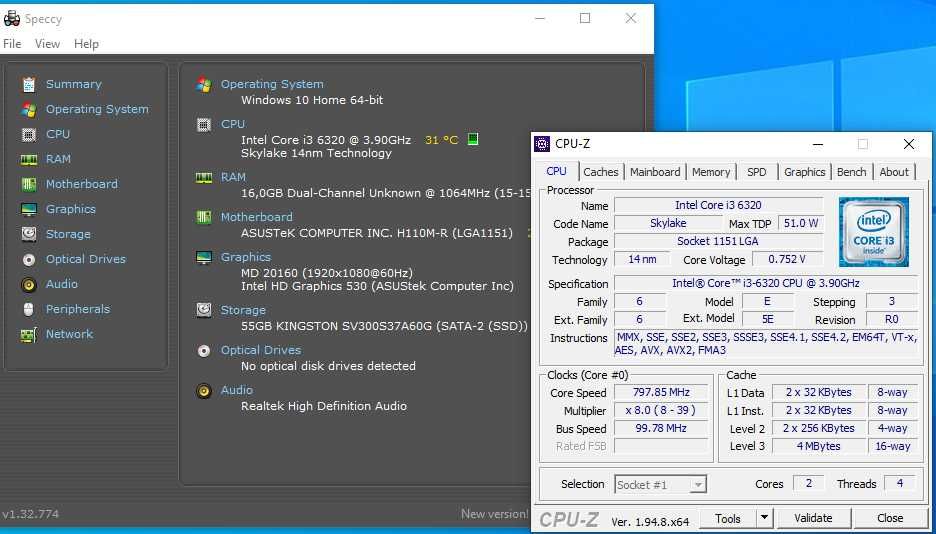Image resolution: width=936 pixels, height=534 pixels.
Task: Open the Operating System heading link in summary
Action: click(272, 84)
